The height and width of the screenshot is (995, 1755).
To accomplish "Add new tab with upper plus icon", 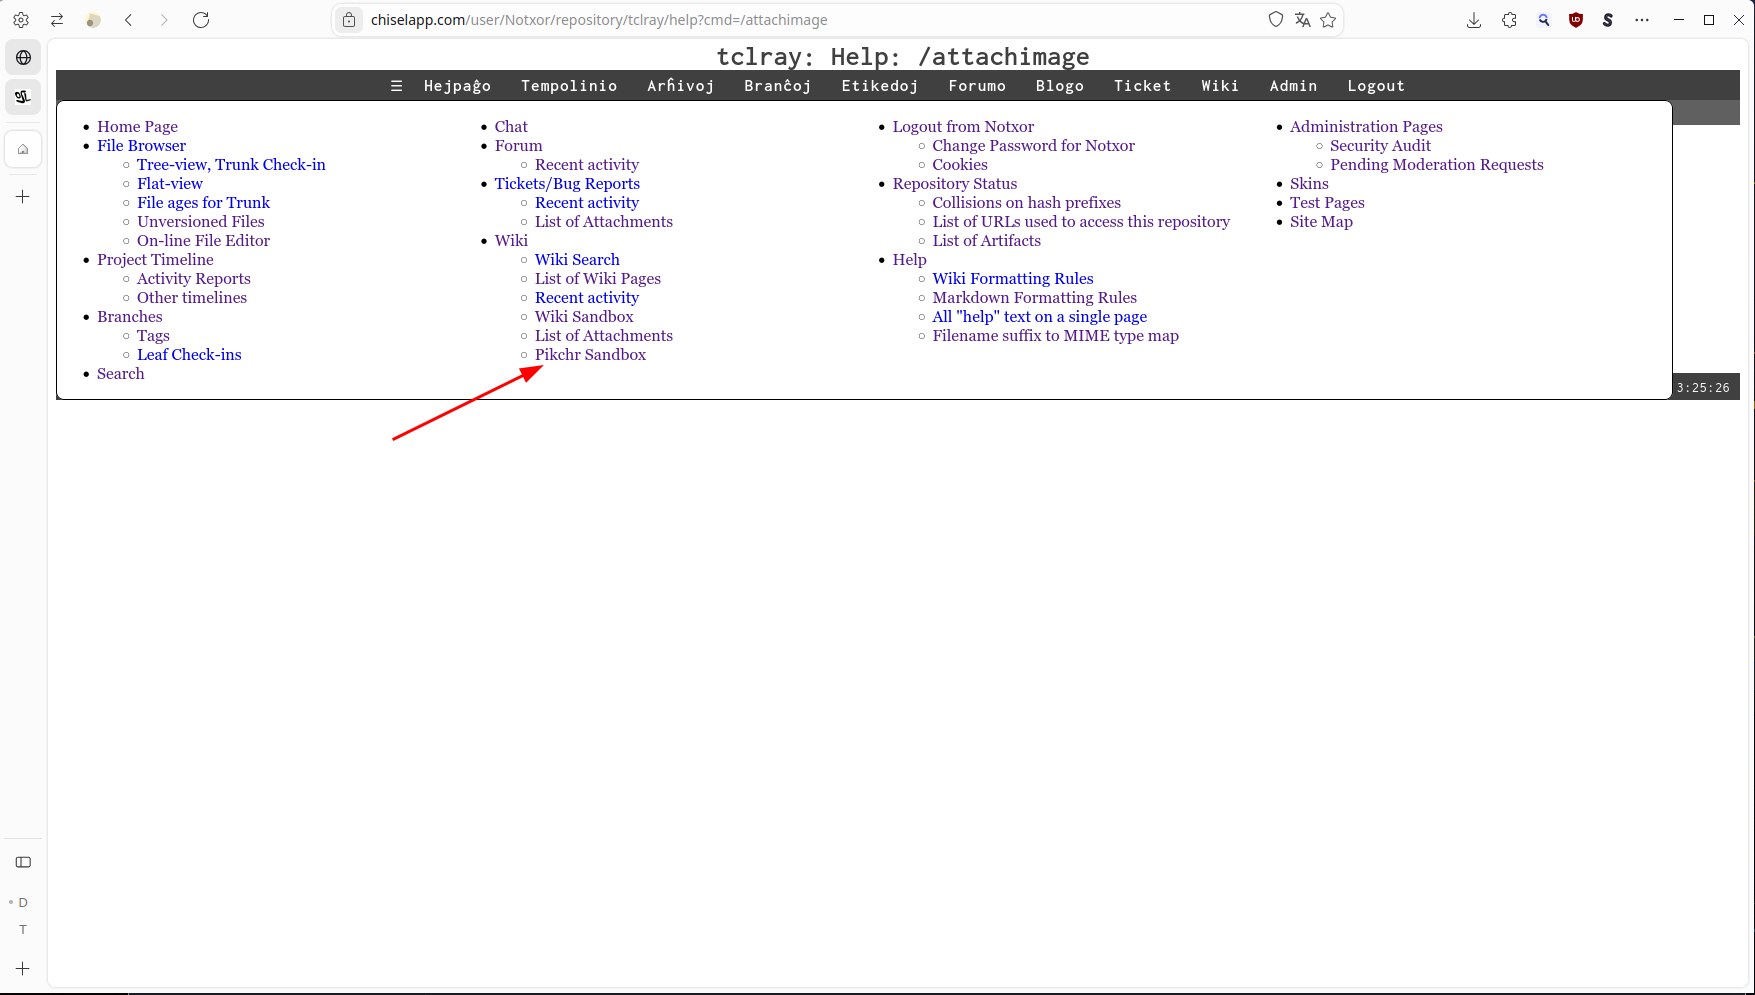I will pos(23,197).
